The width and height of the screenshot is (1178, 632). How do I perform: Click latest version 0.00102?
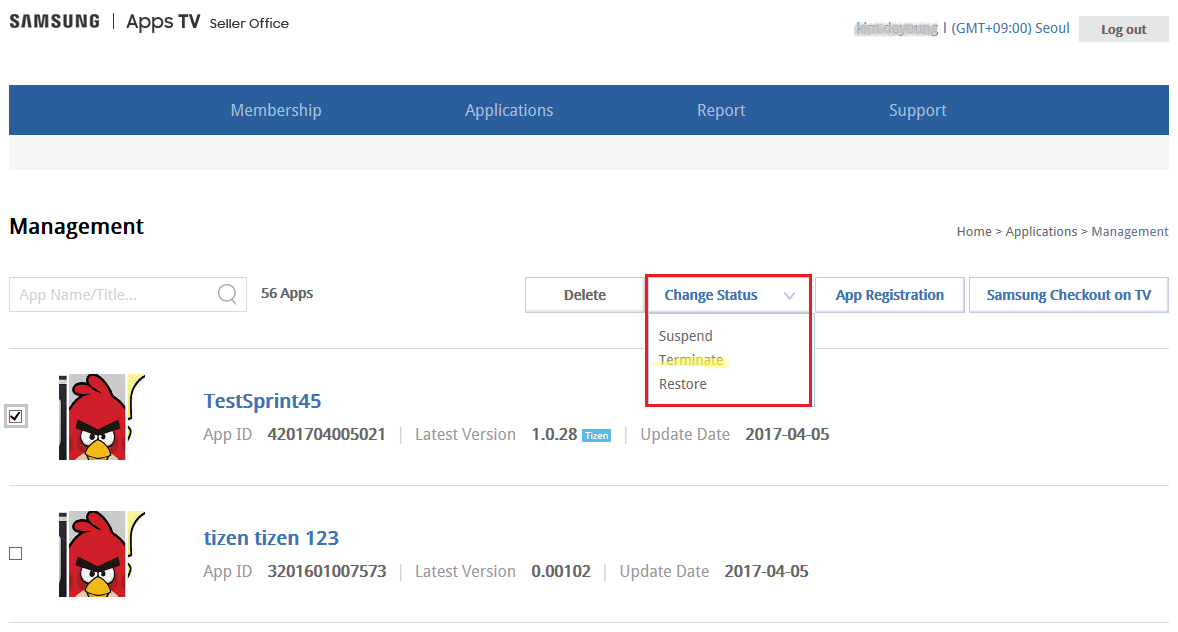coord(560,571)
